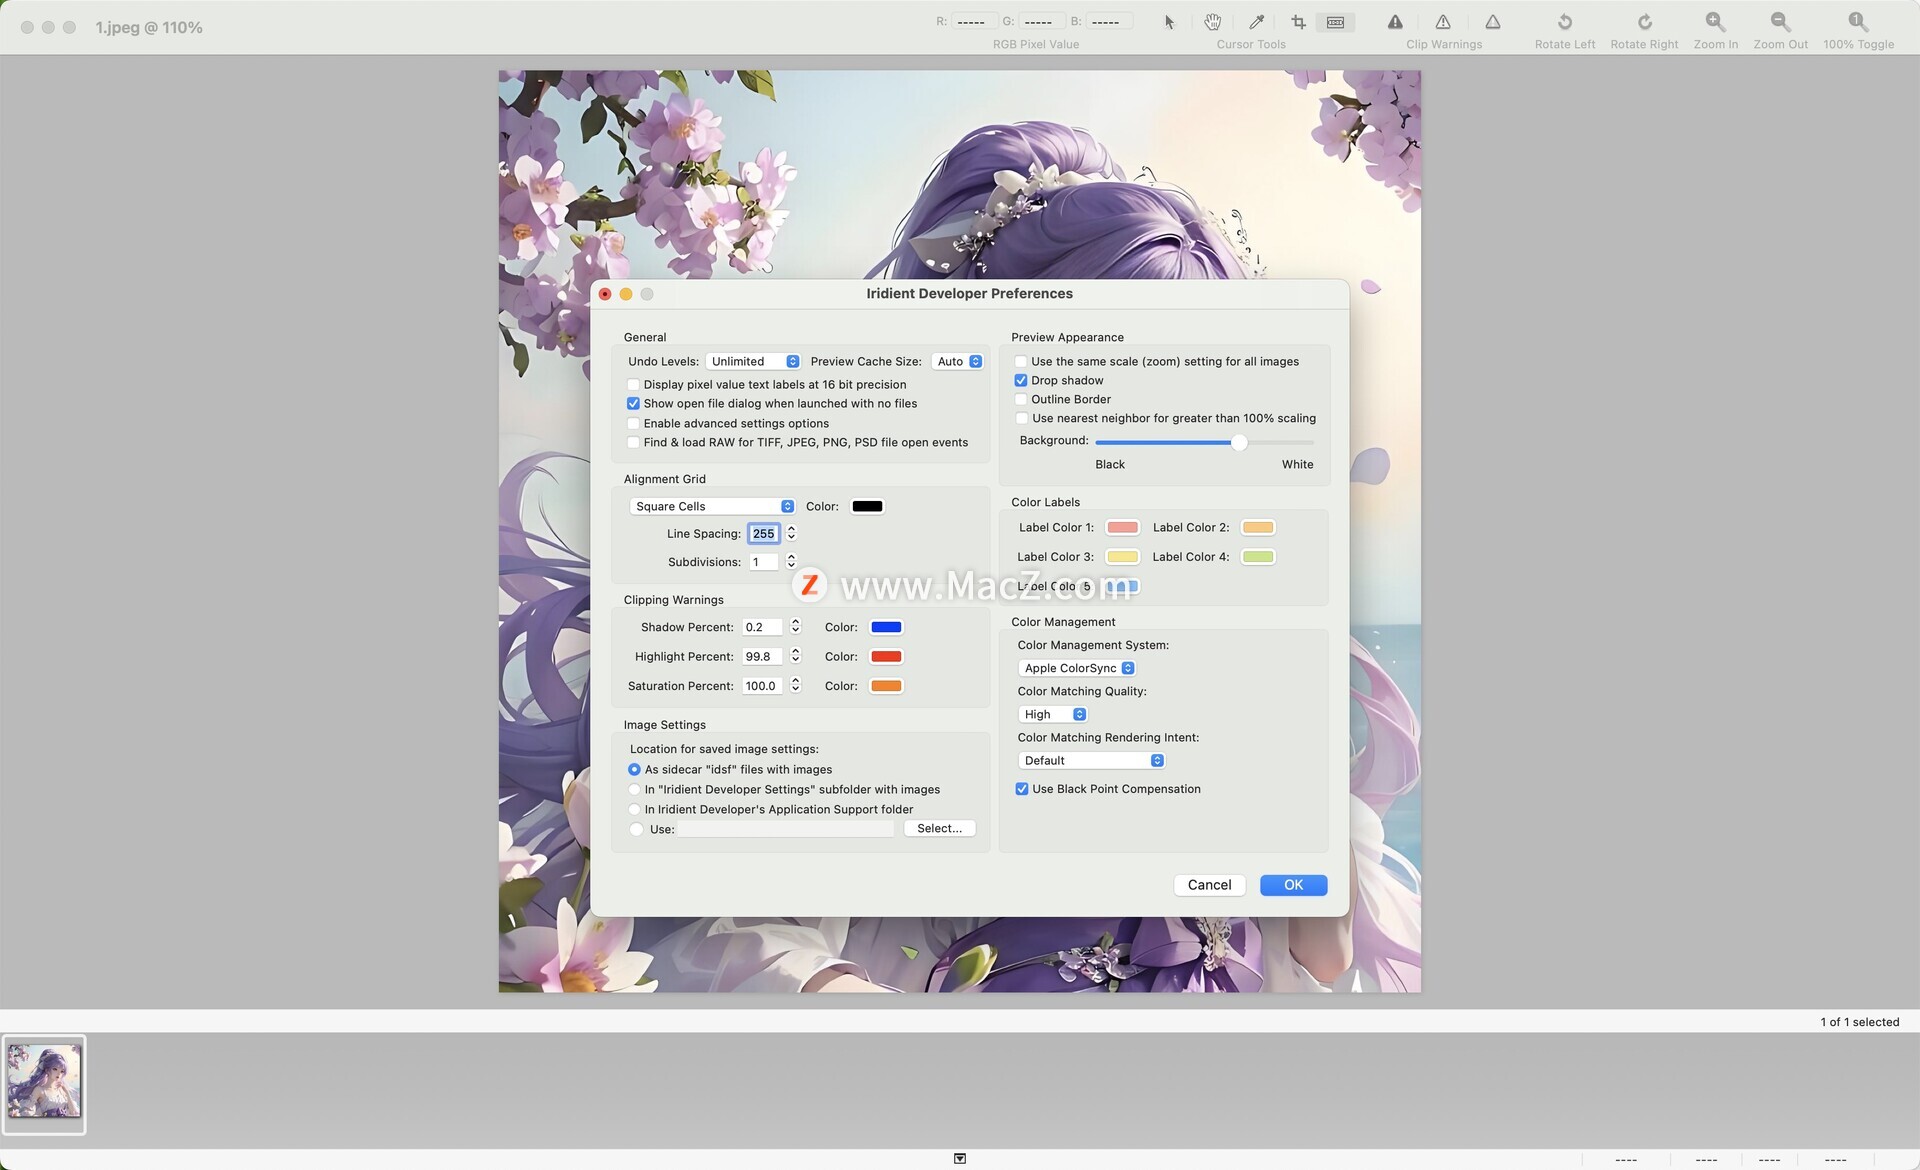Open the Square Cells grid dropdown
The width and height of the screenshot is (1920, 1170).
pyautogui.click(x=712, y=507)
